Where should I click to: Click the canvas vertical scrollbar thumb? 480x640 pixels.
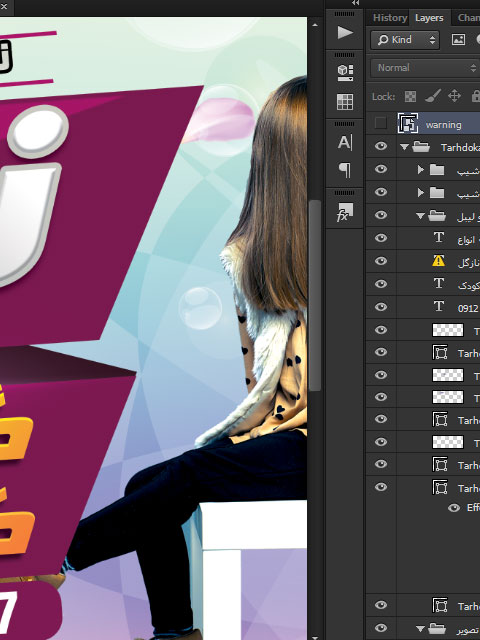[x=315, y=296]
